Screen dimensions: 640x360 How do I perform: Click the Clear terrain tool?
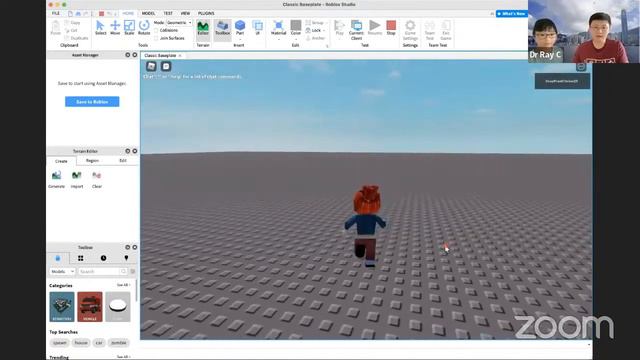pyautogui.click(x=97, y=179)
